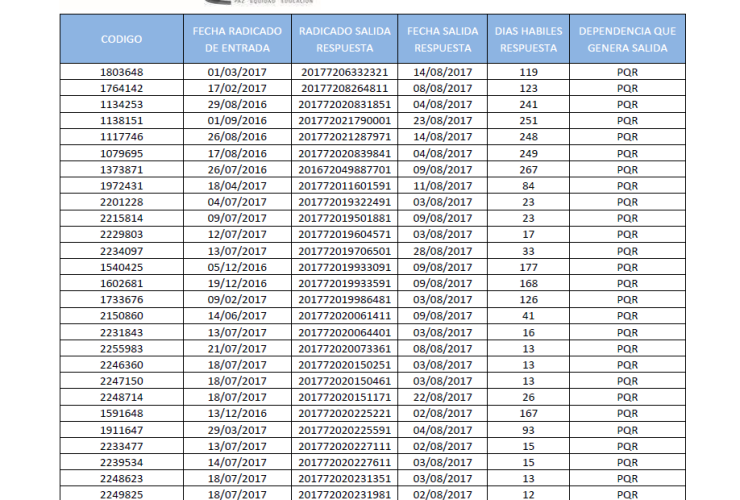
Task: Click the RADICADO SALIDA RESPUESTA header
Action: (345, 39)
